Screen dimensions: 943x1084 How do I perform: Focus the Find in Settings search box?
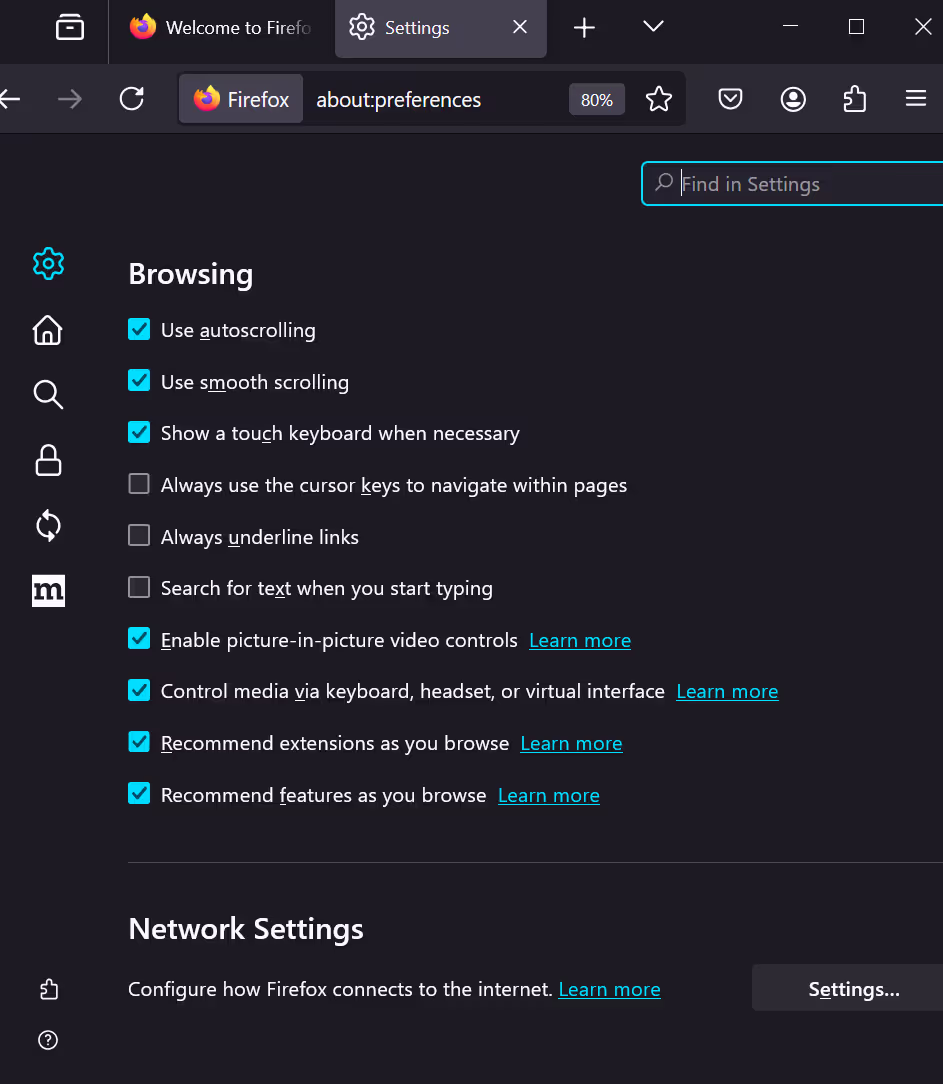(x=792, y=184)
